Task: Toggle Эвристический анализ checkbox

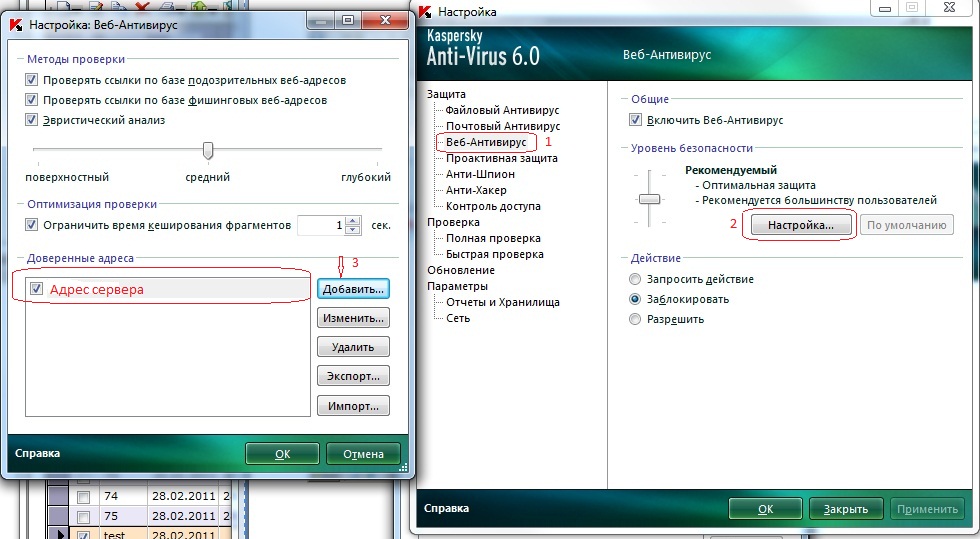Action: 31,119
